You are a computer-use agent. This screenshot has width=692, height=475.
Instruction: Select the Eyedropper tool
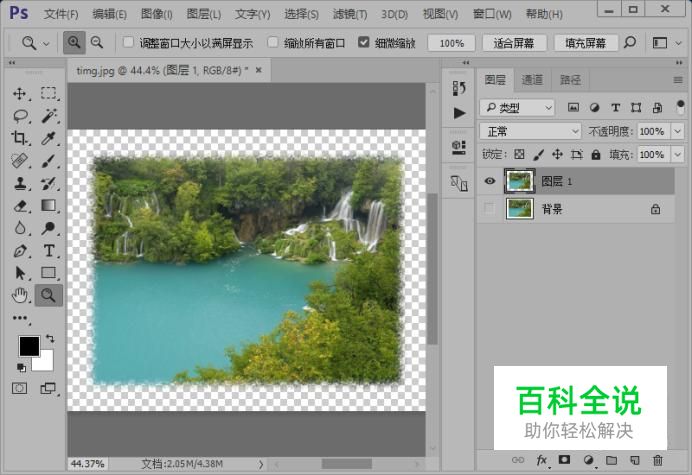[48, 138]
